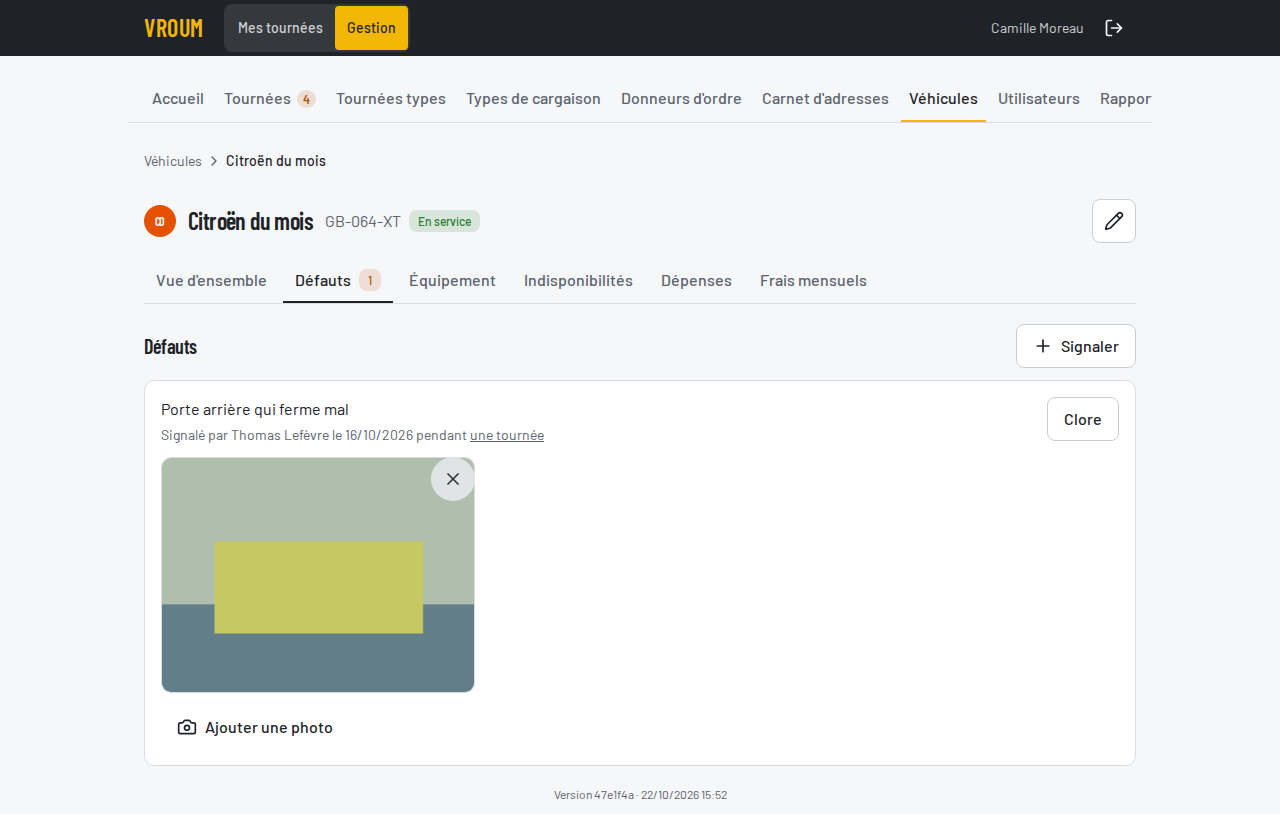The width and height of the screenshot is (1280, 814).
Task: Click the VROUM logo
Action: point(174,28)
